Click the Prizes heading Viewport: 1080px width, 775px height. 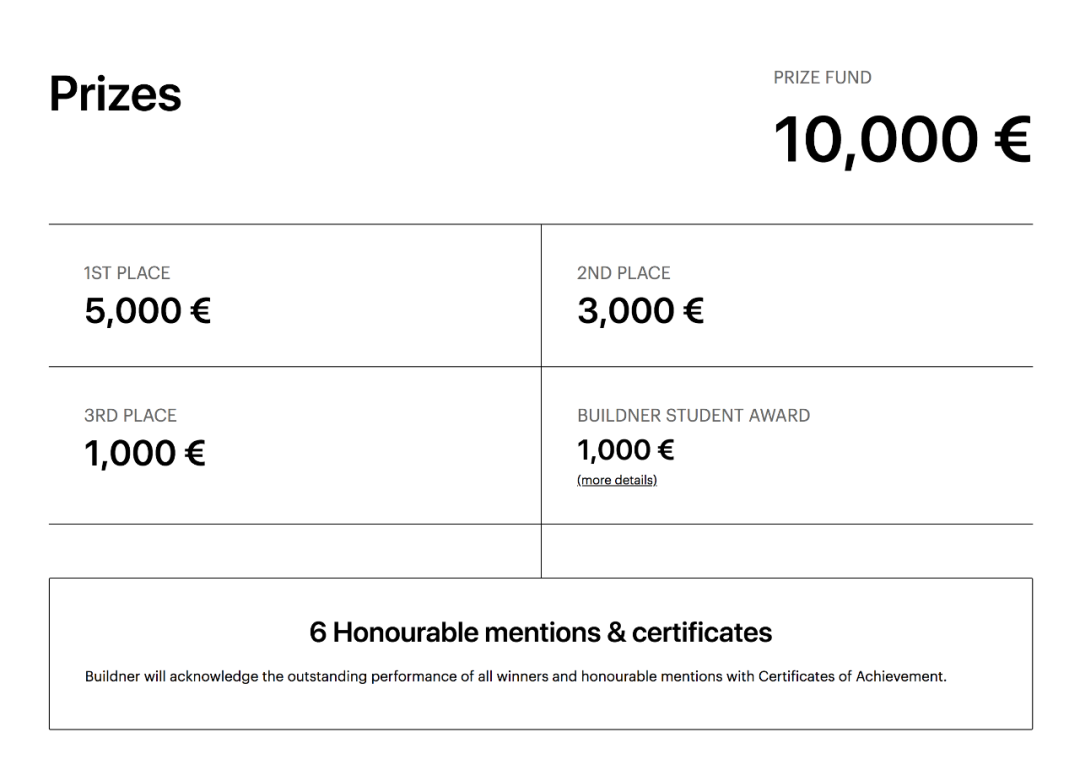point(115,95)
